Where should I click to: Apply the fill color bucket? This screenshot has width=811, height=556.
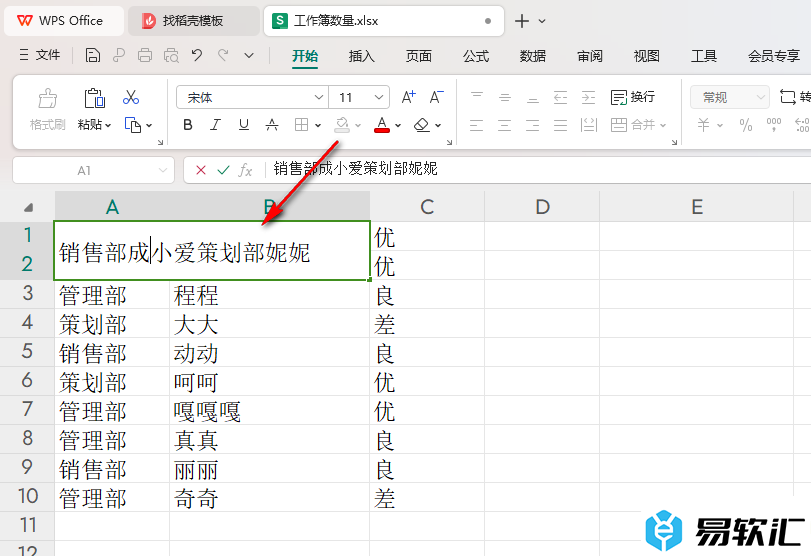342,125
